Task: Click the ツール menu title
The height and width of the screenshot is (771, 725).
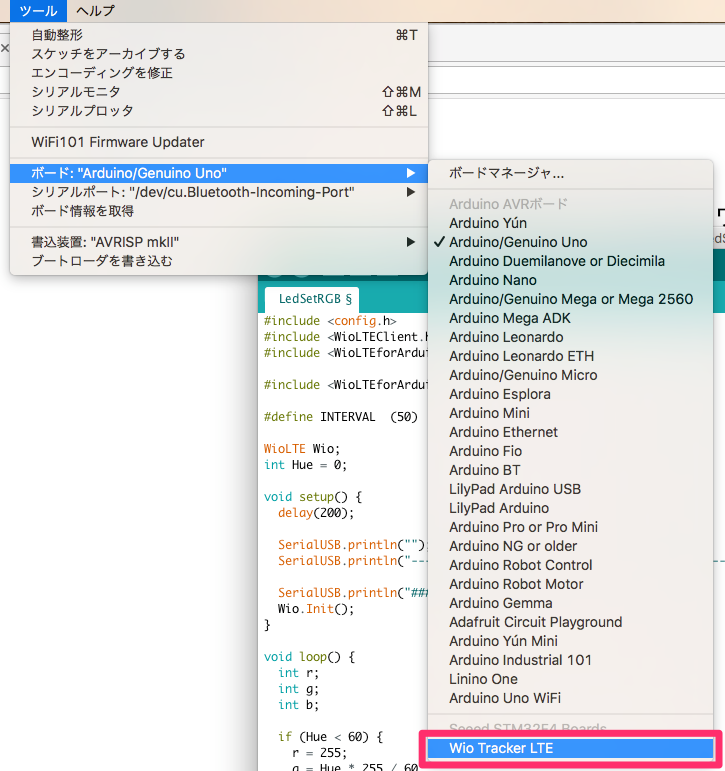Action: [38, 11]
